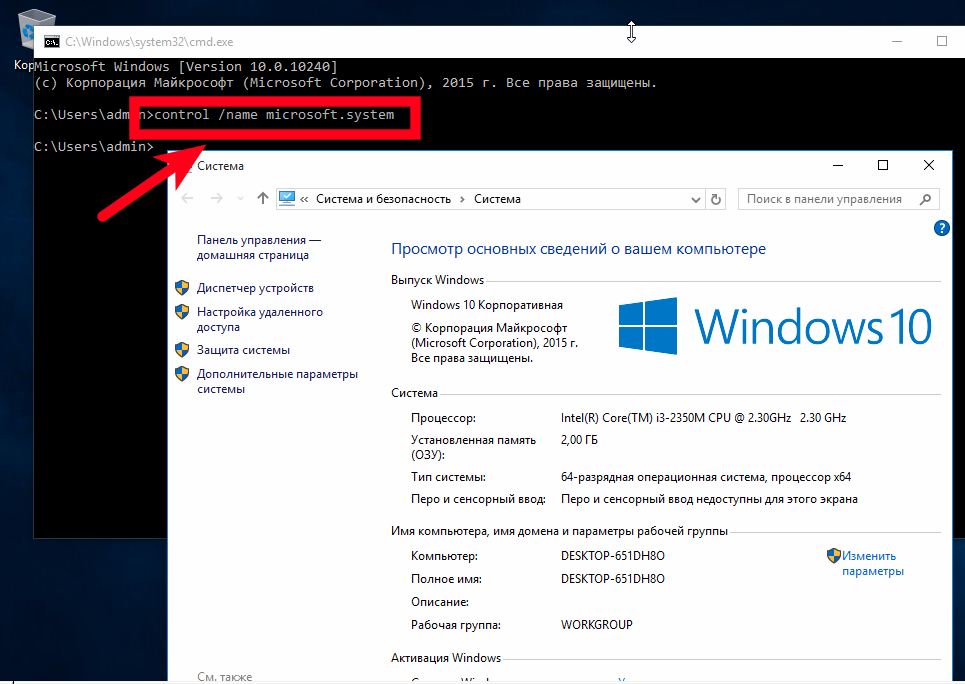The height and width of the screenshot is (684, 965).
Task: Open Диспетчер устройств link
Action: click(255, 288)
